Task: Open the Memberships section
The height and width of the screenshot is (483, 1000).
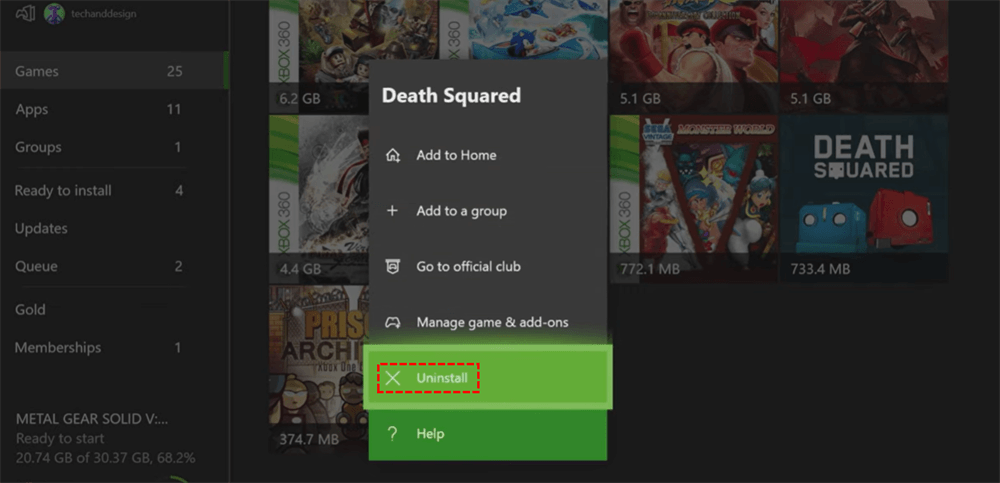Action: tap(58, 348)
